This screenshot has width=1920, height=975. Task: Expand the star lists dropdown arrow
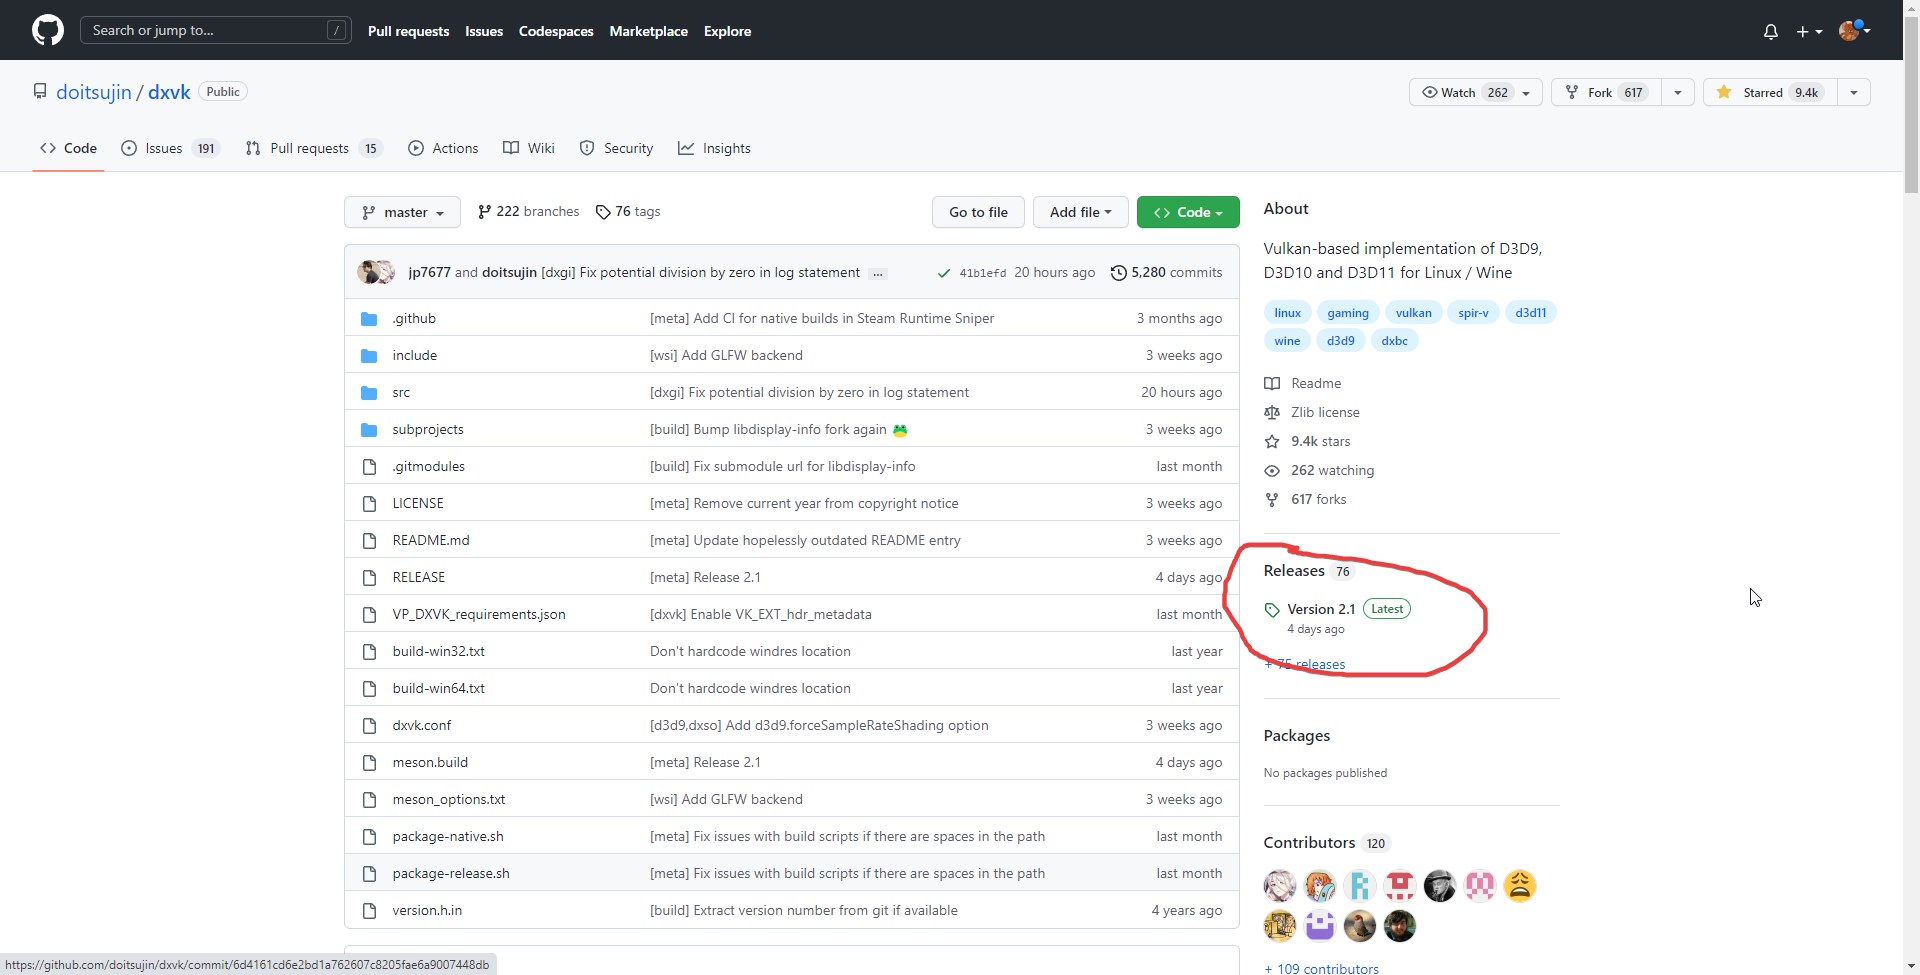1854,92
